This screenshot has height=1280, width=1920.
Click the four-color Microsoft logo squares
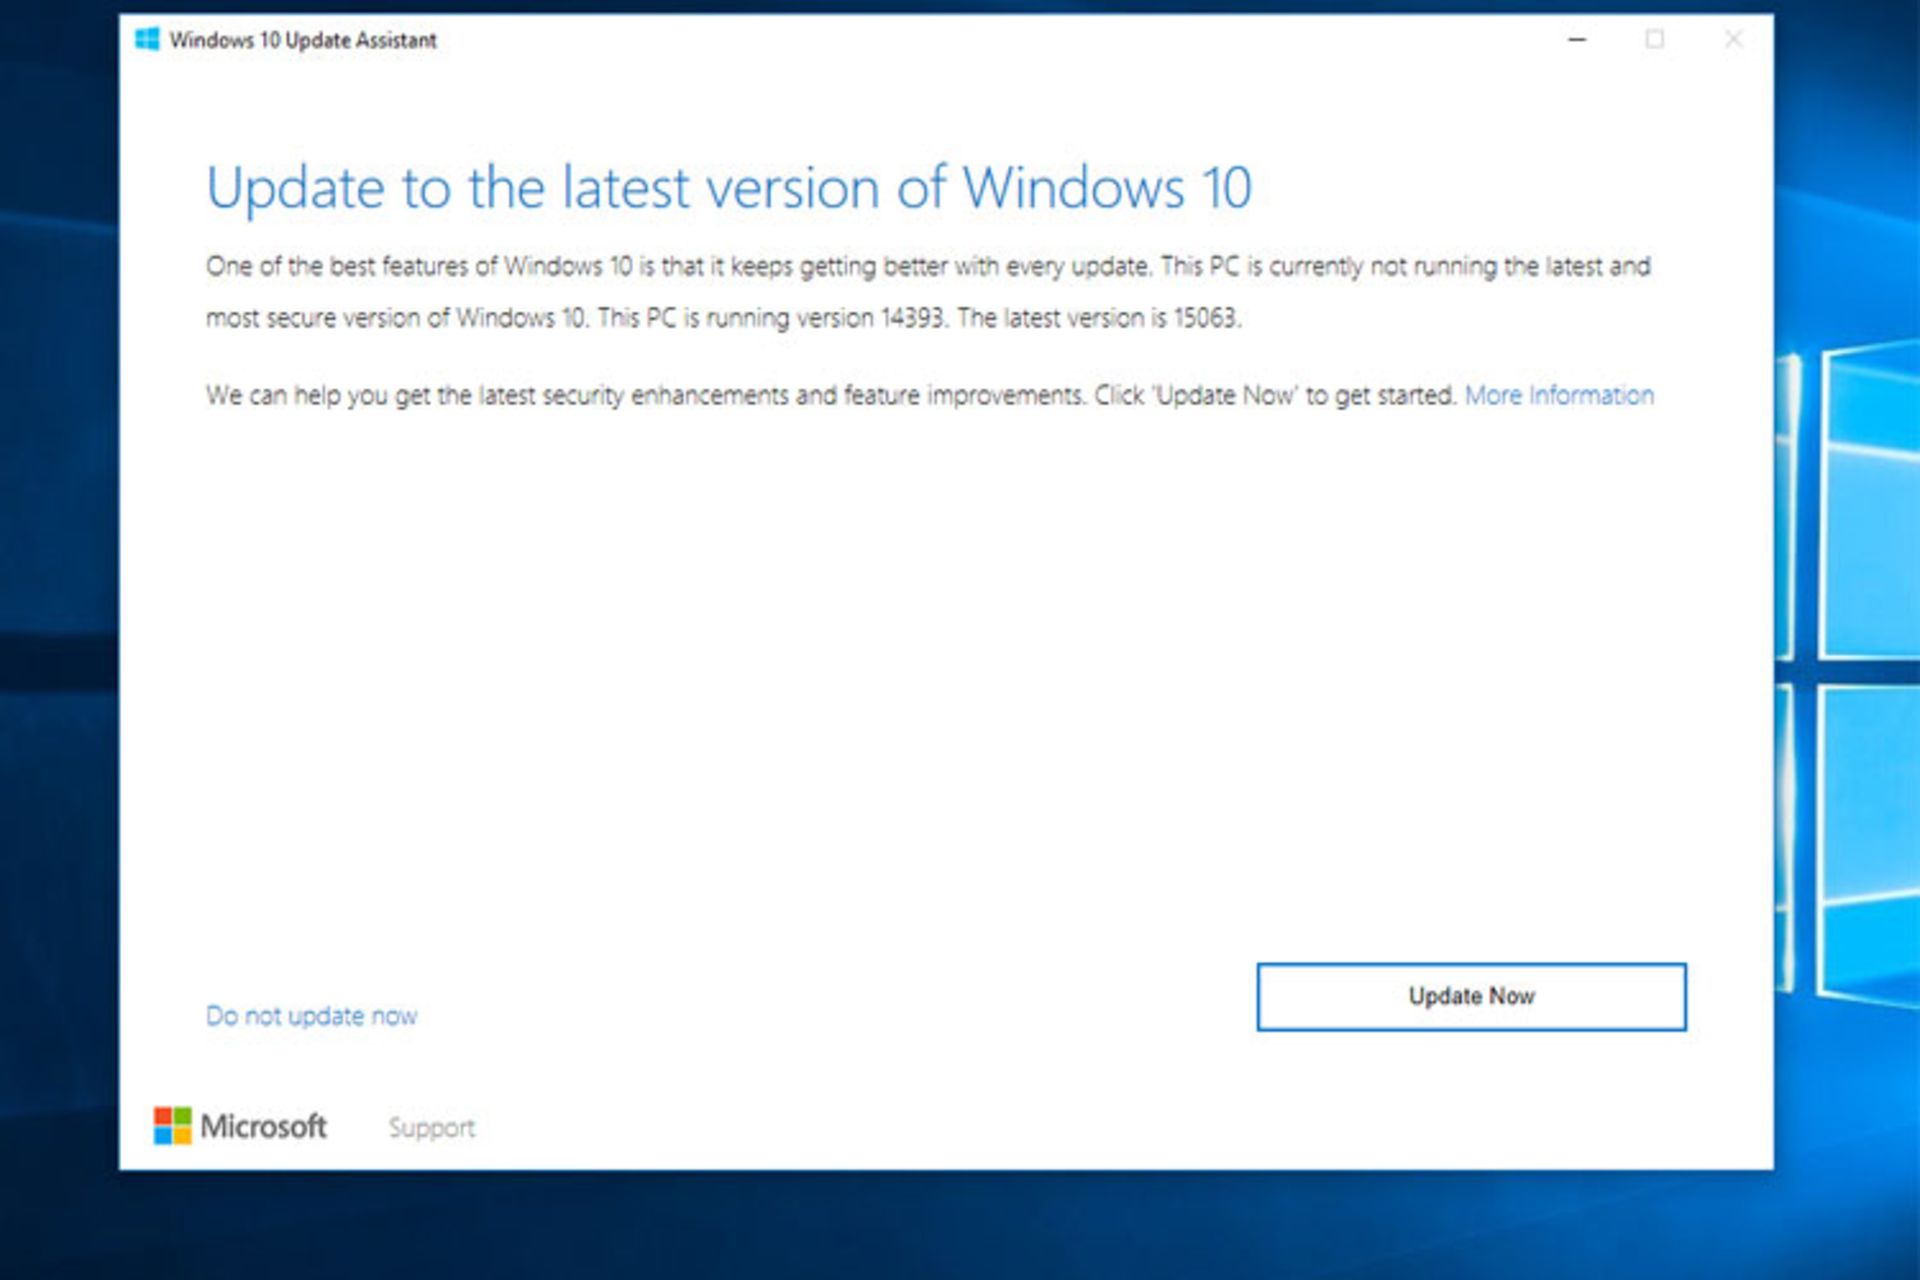point(172,1125)
